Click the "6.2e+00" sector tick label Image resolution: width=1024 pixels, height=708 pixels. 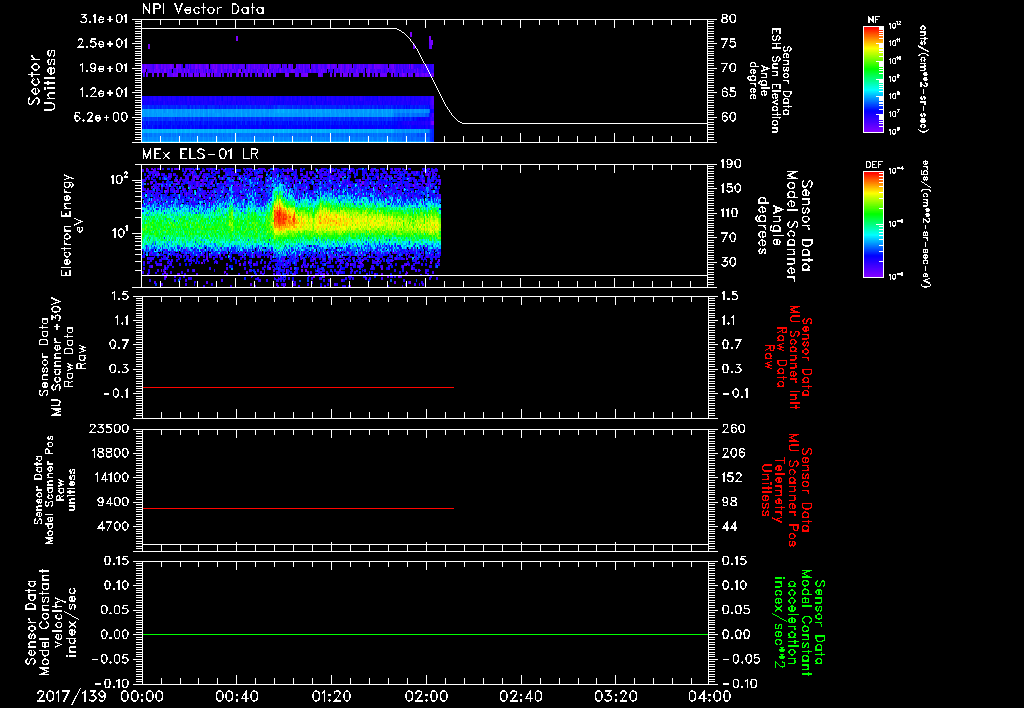(x=103, y=117)
